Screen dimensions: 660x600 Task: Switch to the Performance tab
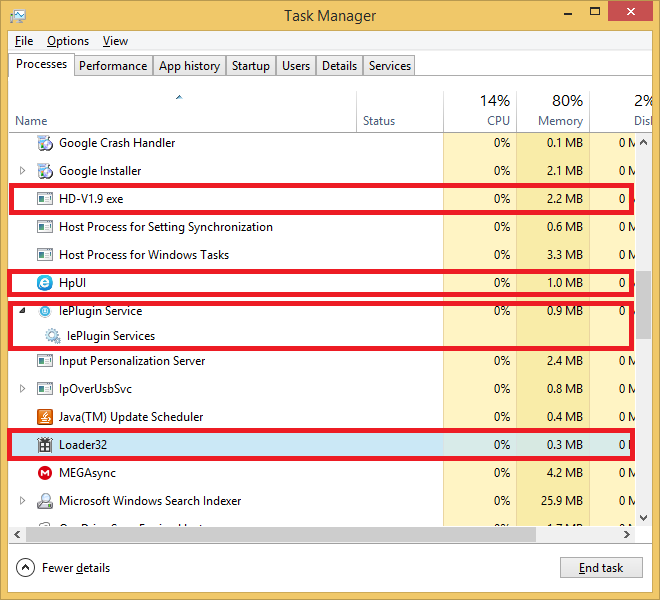(x=113, y=66)
